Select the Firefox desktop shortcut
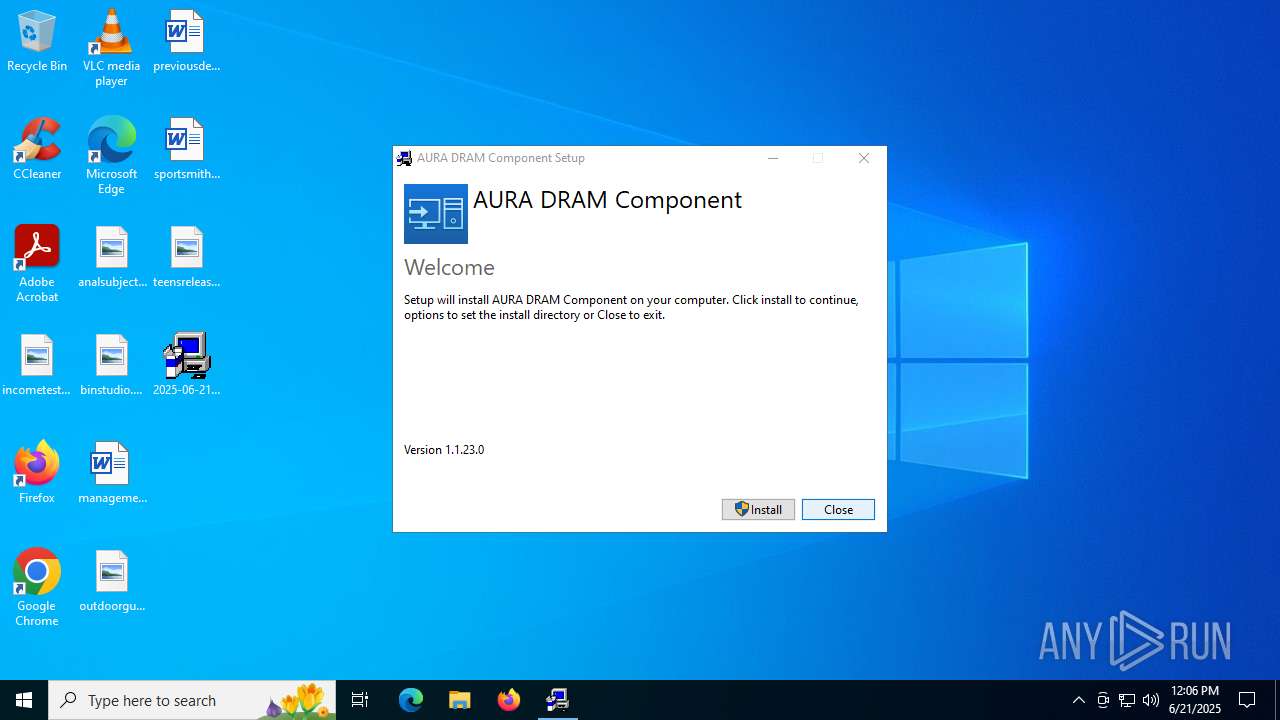Viewport: 1280px width, 720px height. point(37,474)
